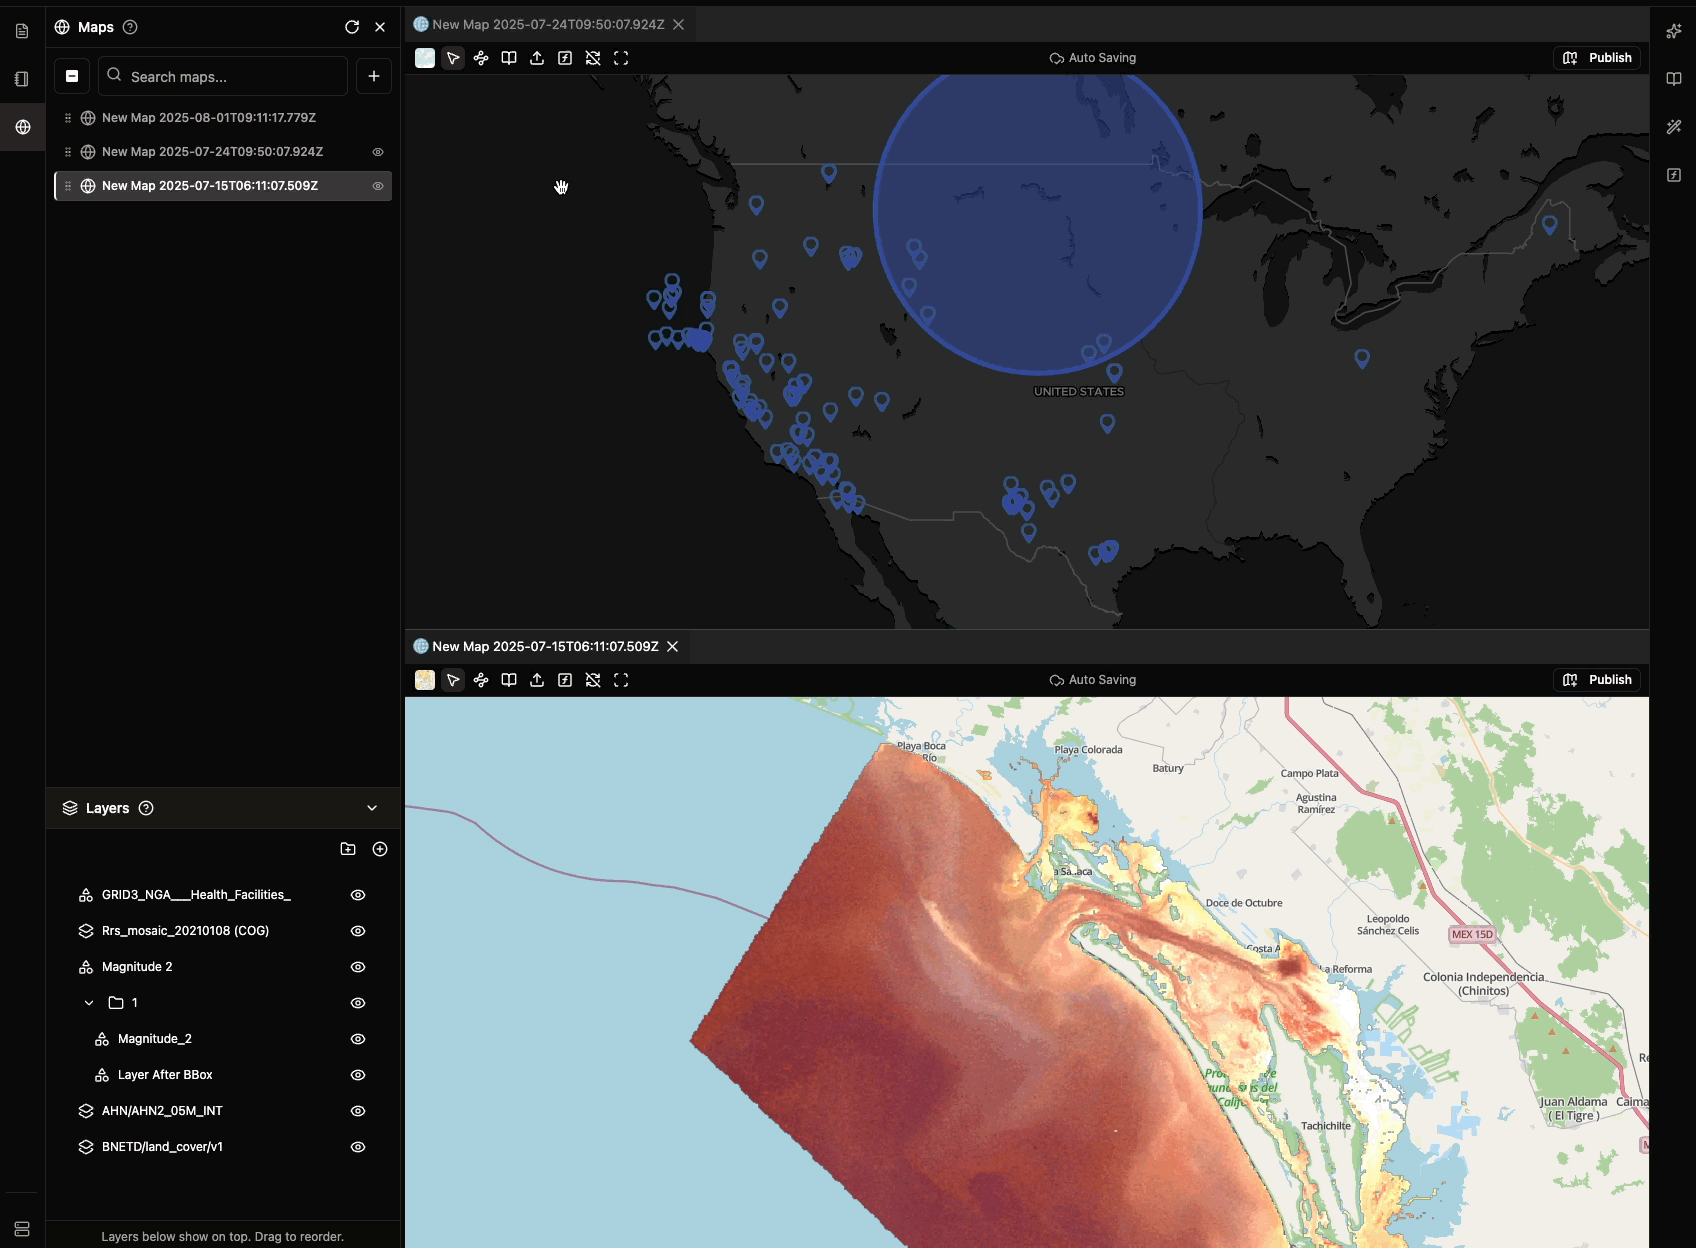Image resolution: width=1696 pixels, height=1248 pixels.
Task: Hide the BNETD/land_cover/v1 layer
Action: click(357, 1147)
